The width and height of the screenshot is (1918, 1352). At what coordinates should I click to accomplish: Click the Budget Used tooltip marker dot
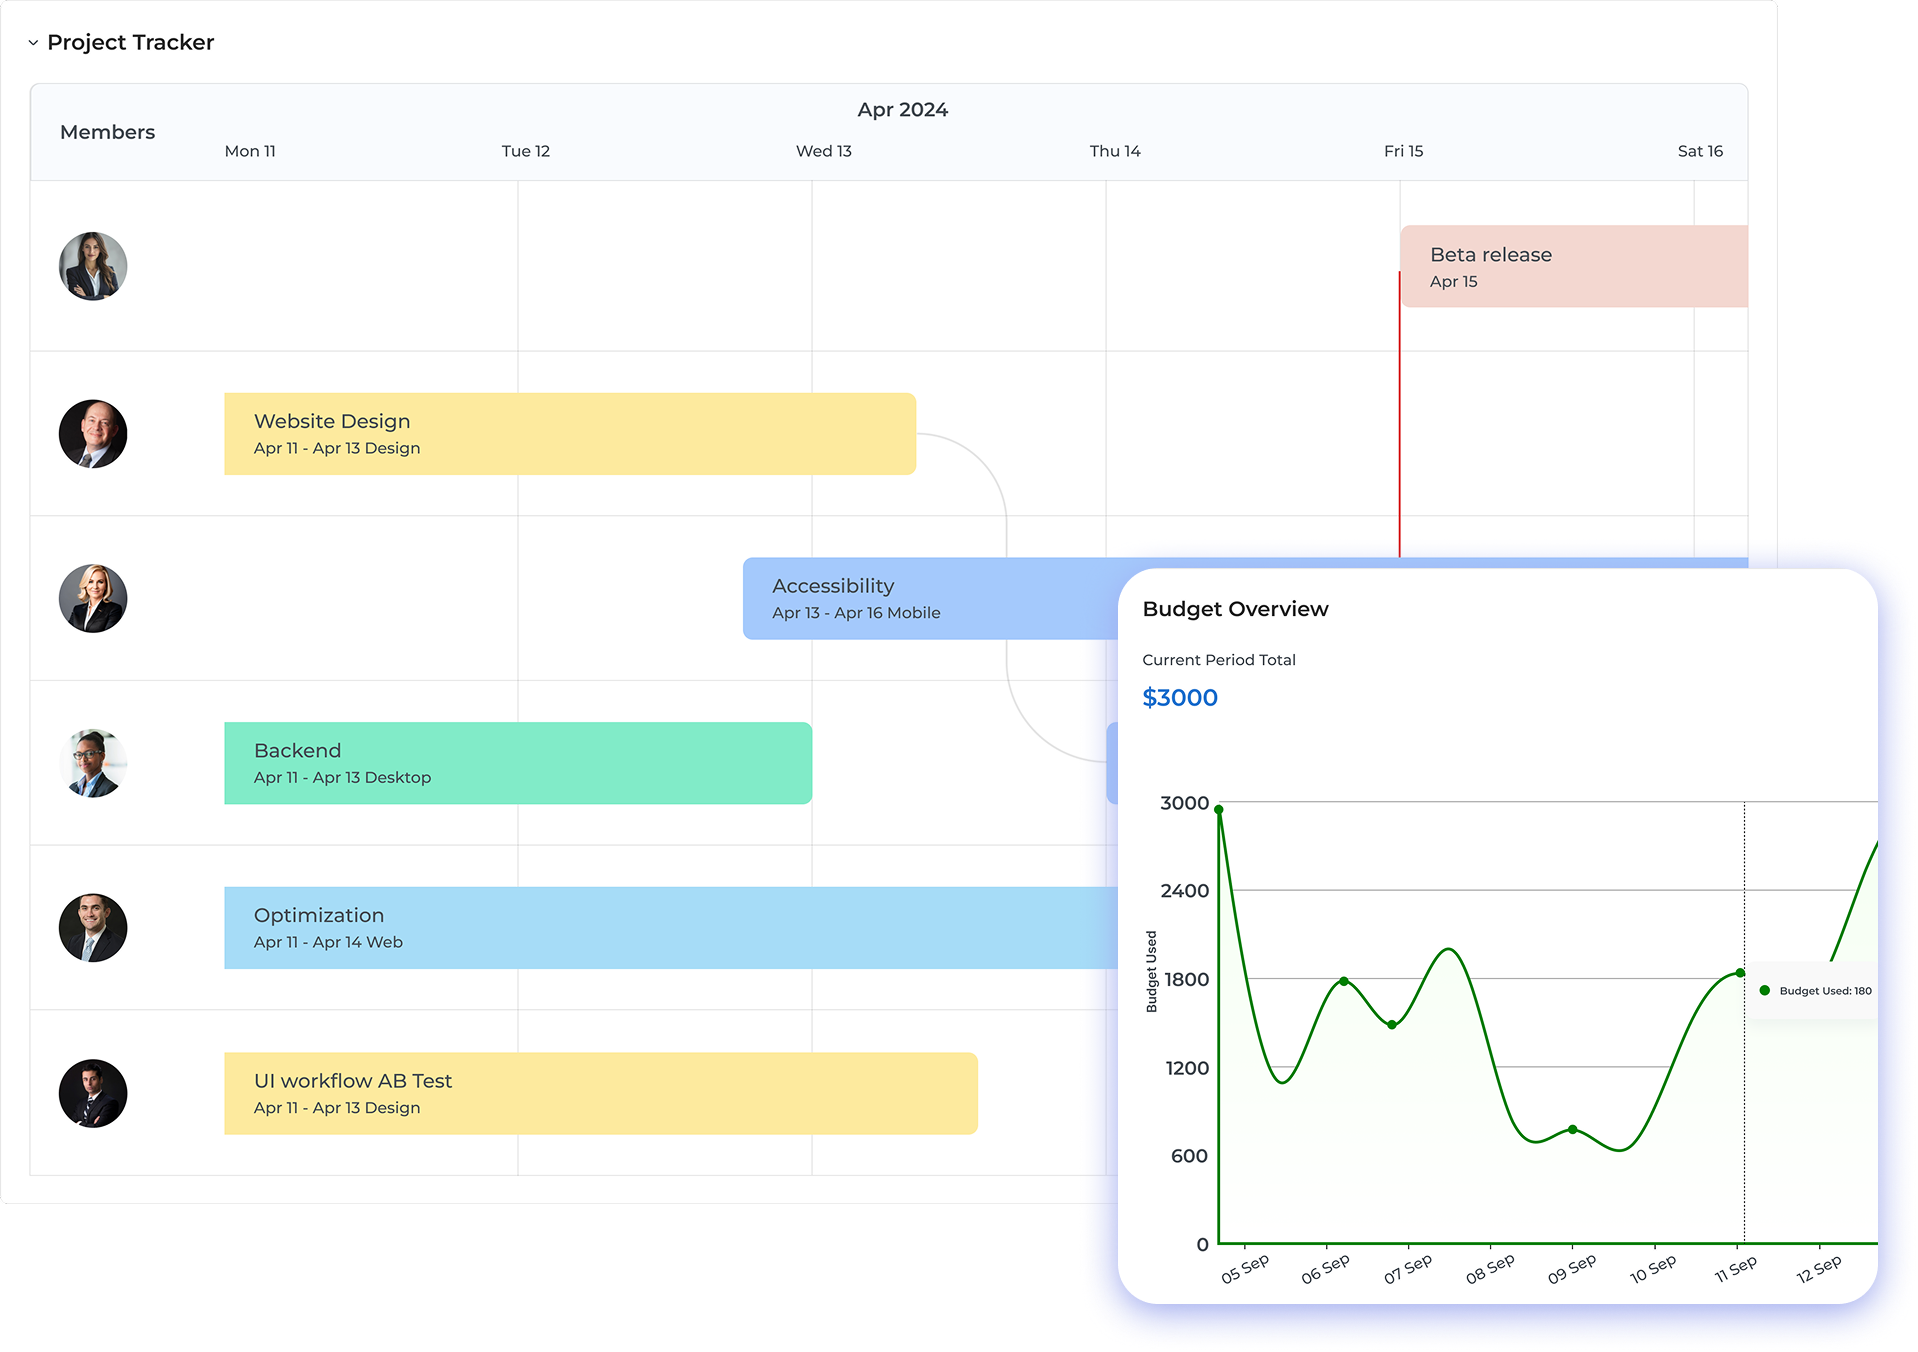tap(1766, 991)
